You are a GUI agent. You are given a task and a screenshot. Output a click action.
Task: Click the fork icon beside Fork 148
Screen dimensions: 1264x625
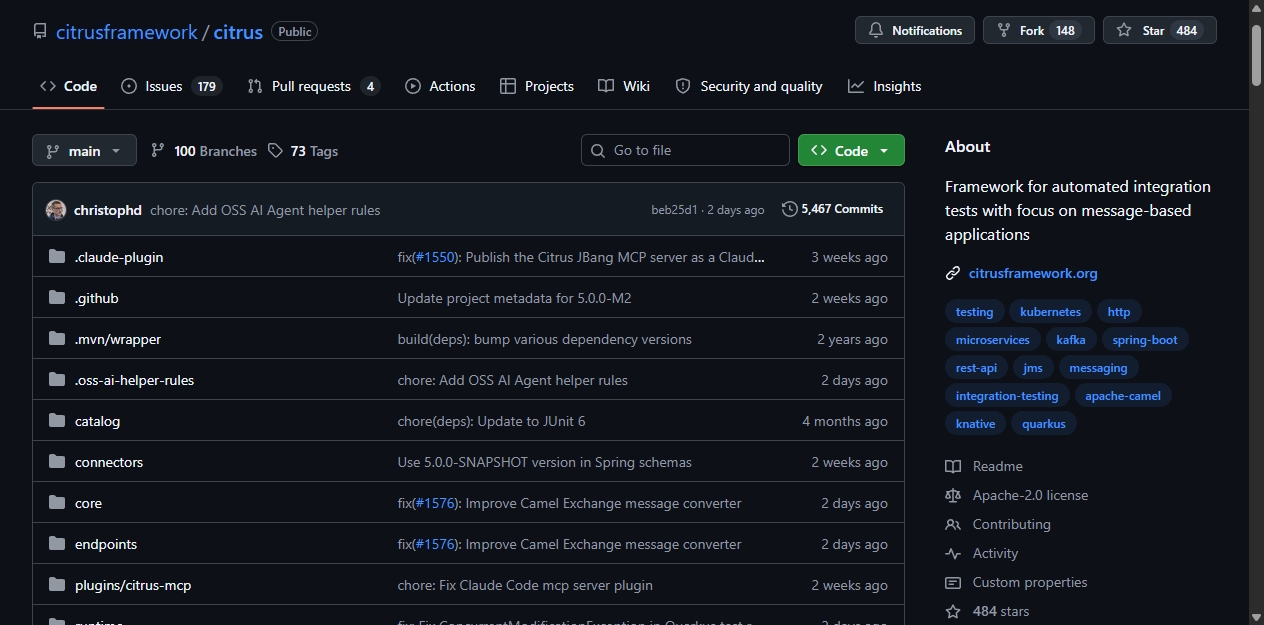[1003, 31]
